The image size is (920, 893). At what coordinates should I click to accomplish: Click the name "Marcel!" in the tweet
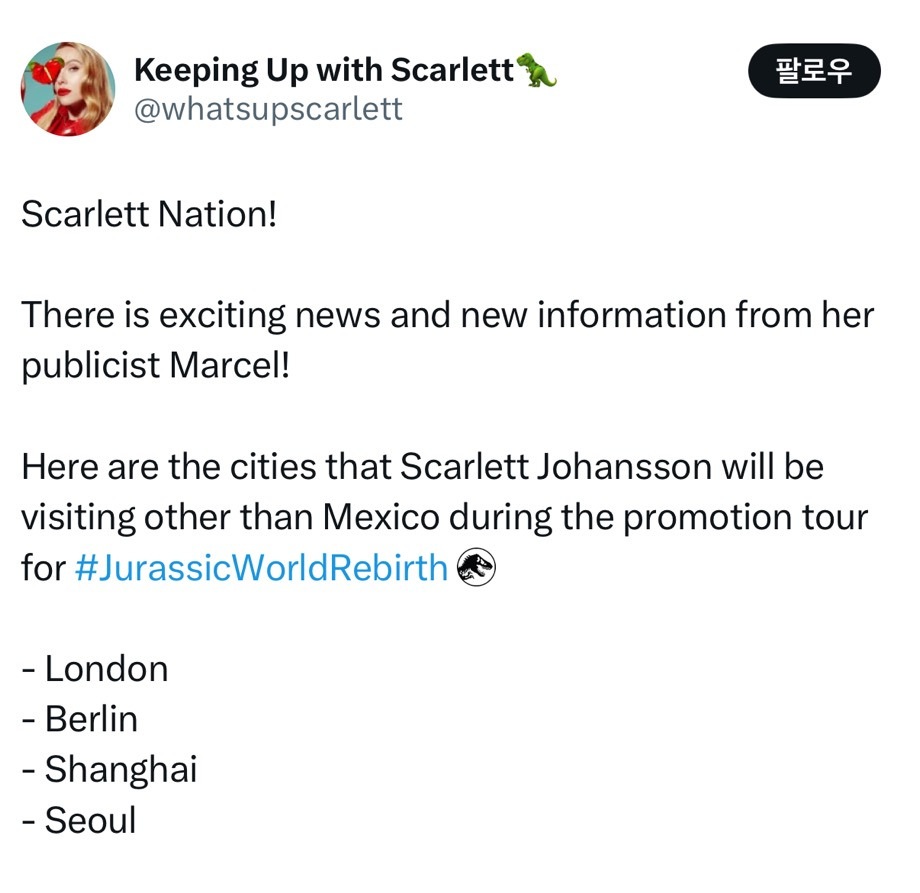coord(229,365)
